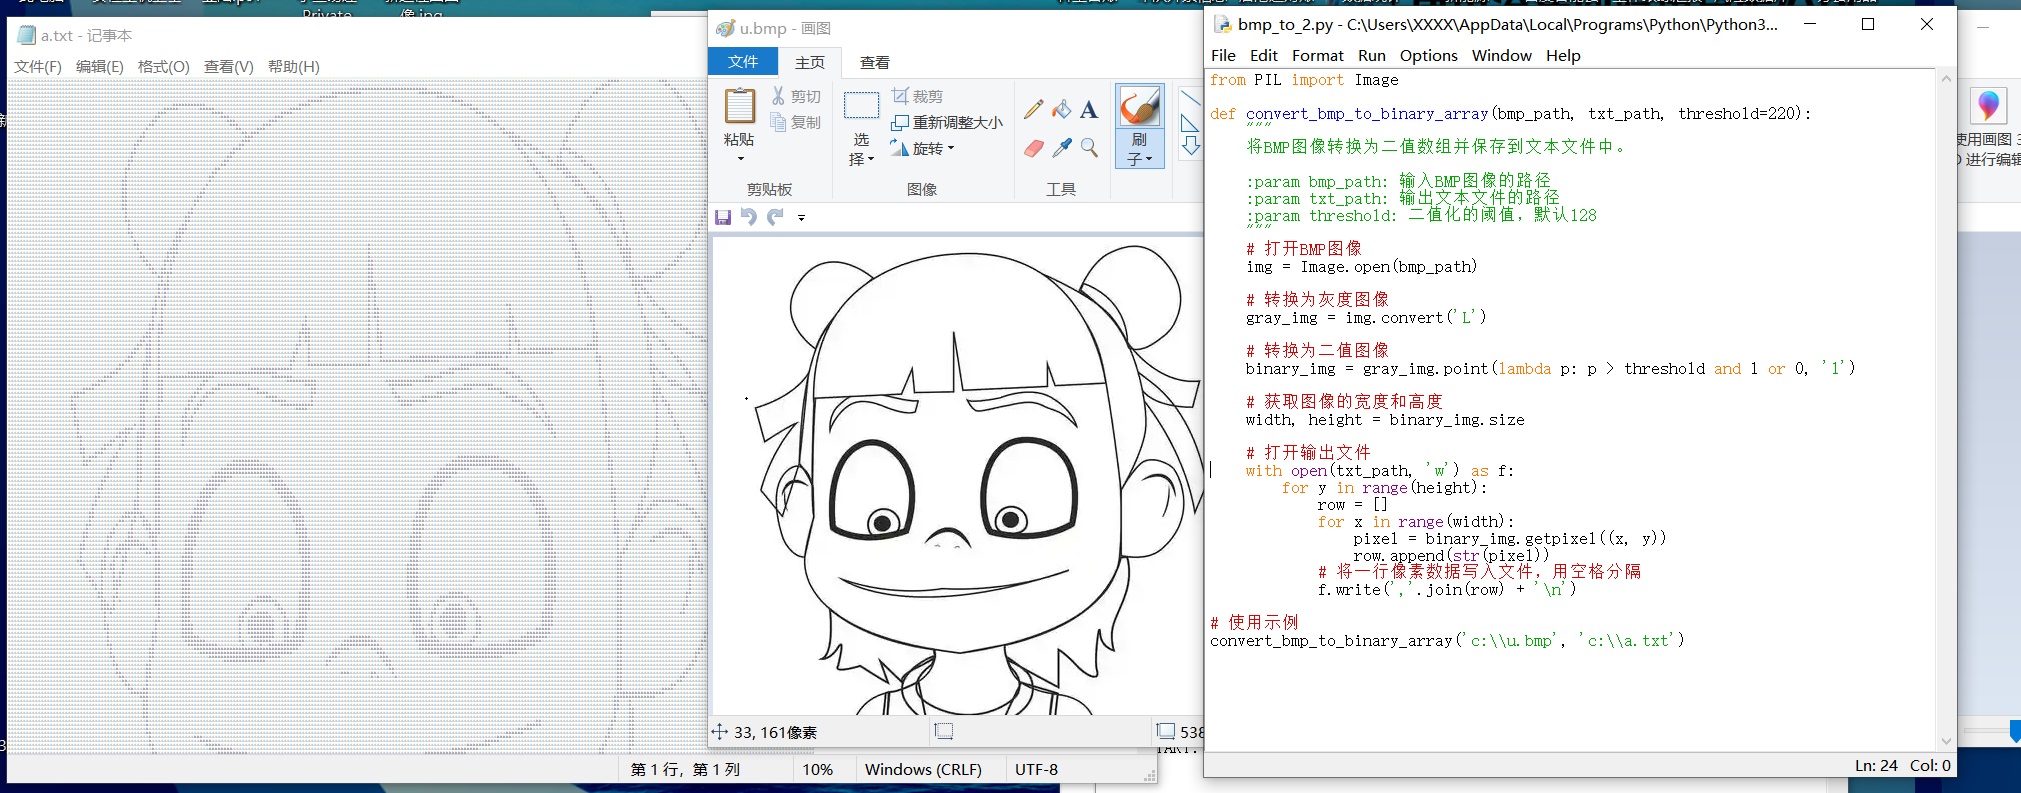Click the Brushes icon in Paint

point(1139,106)
